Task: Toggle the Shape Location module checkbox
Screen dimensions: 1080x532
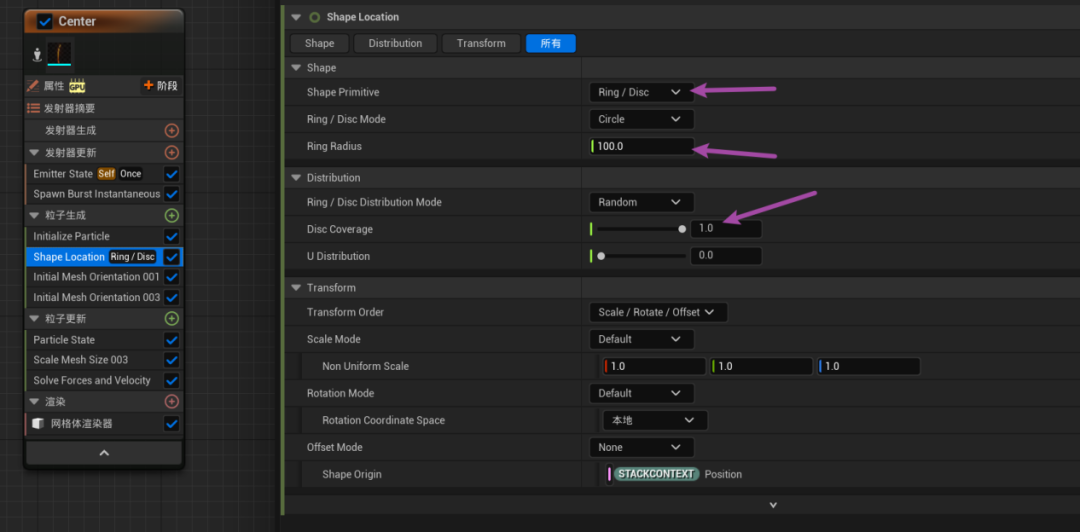Action: point(172,256)
